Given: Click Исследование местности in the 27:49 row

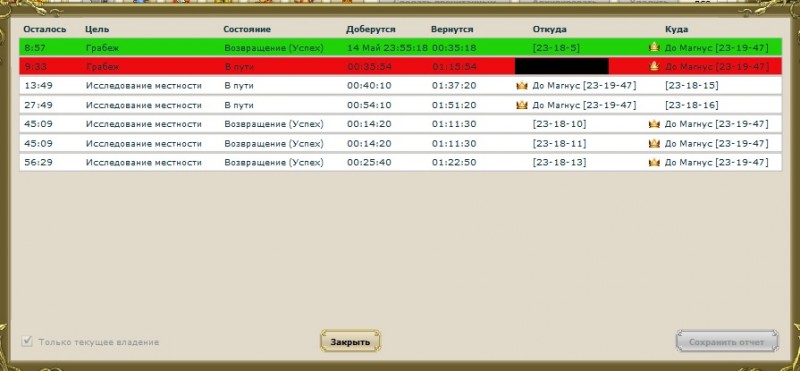Looking at the screenshot, I should pos(144,105).
